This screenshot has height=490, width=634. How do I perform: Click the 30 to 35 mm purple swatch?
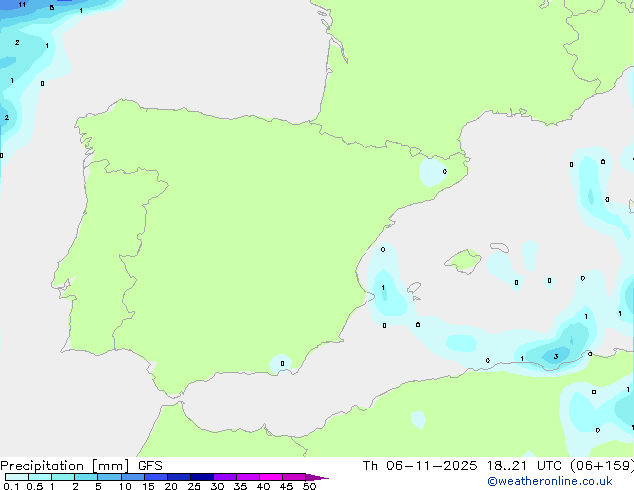(x=224, y=477)
